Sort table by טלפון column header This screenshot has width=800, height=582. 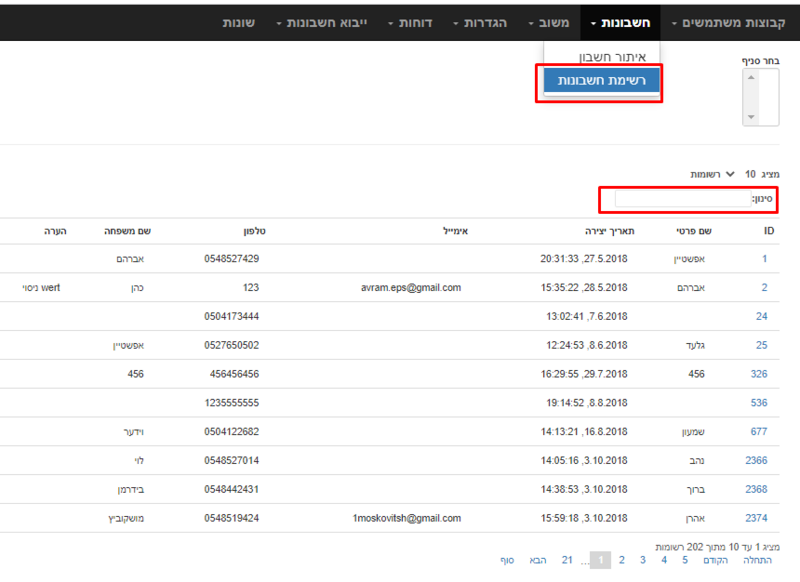[254, 231]
